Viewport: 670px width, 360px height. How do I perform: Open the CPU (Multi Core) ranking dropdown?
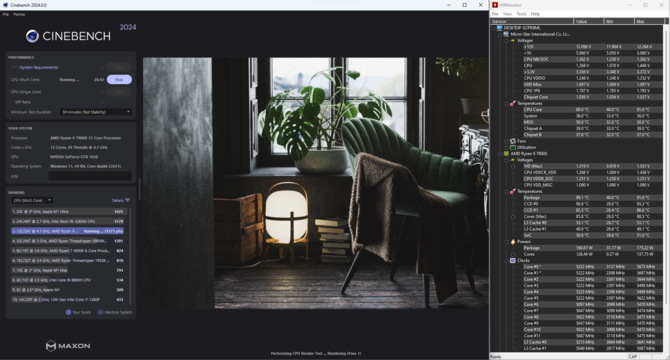pos(32,200)
